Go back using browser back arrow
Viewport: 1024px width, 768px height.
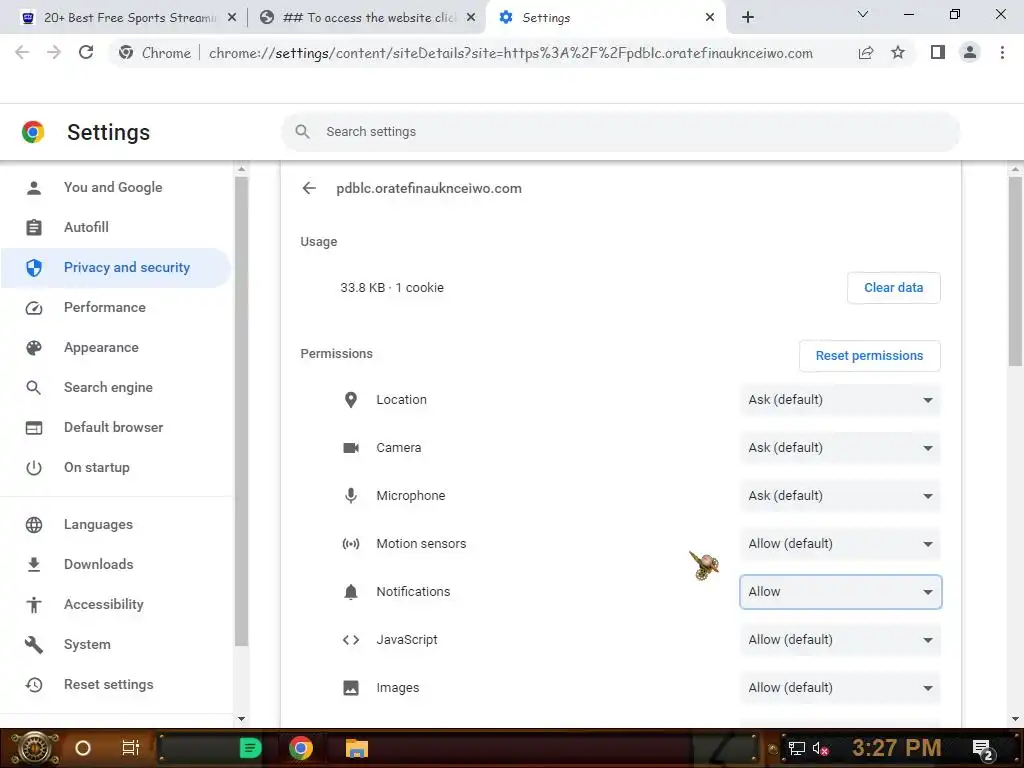22,53
